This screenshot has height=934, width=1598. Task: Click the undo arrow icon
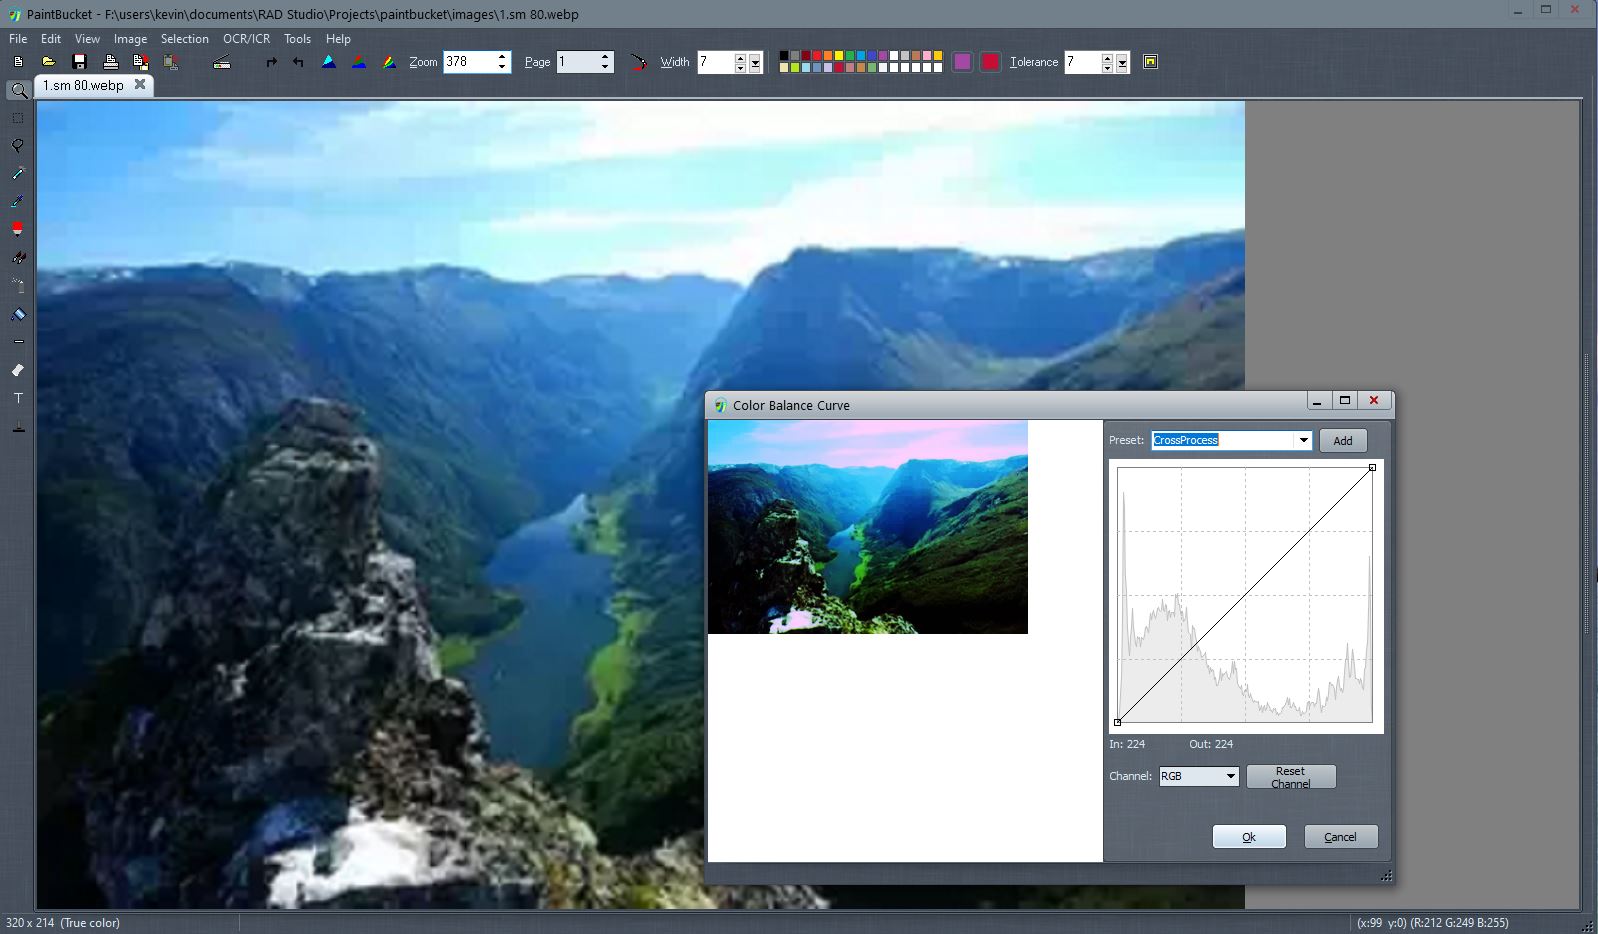click(x=298, y=62)
